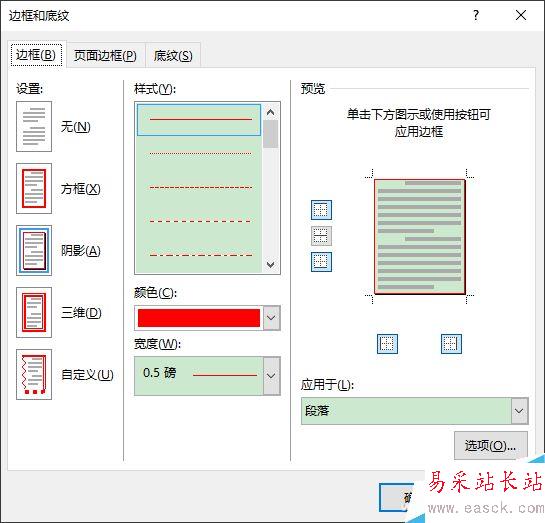Select the fine dashed line style (third style)
Viewport: 545px width, 523px height.
199,187
